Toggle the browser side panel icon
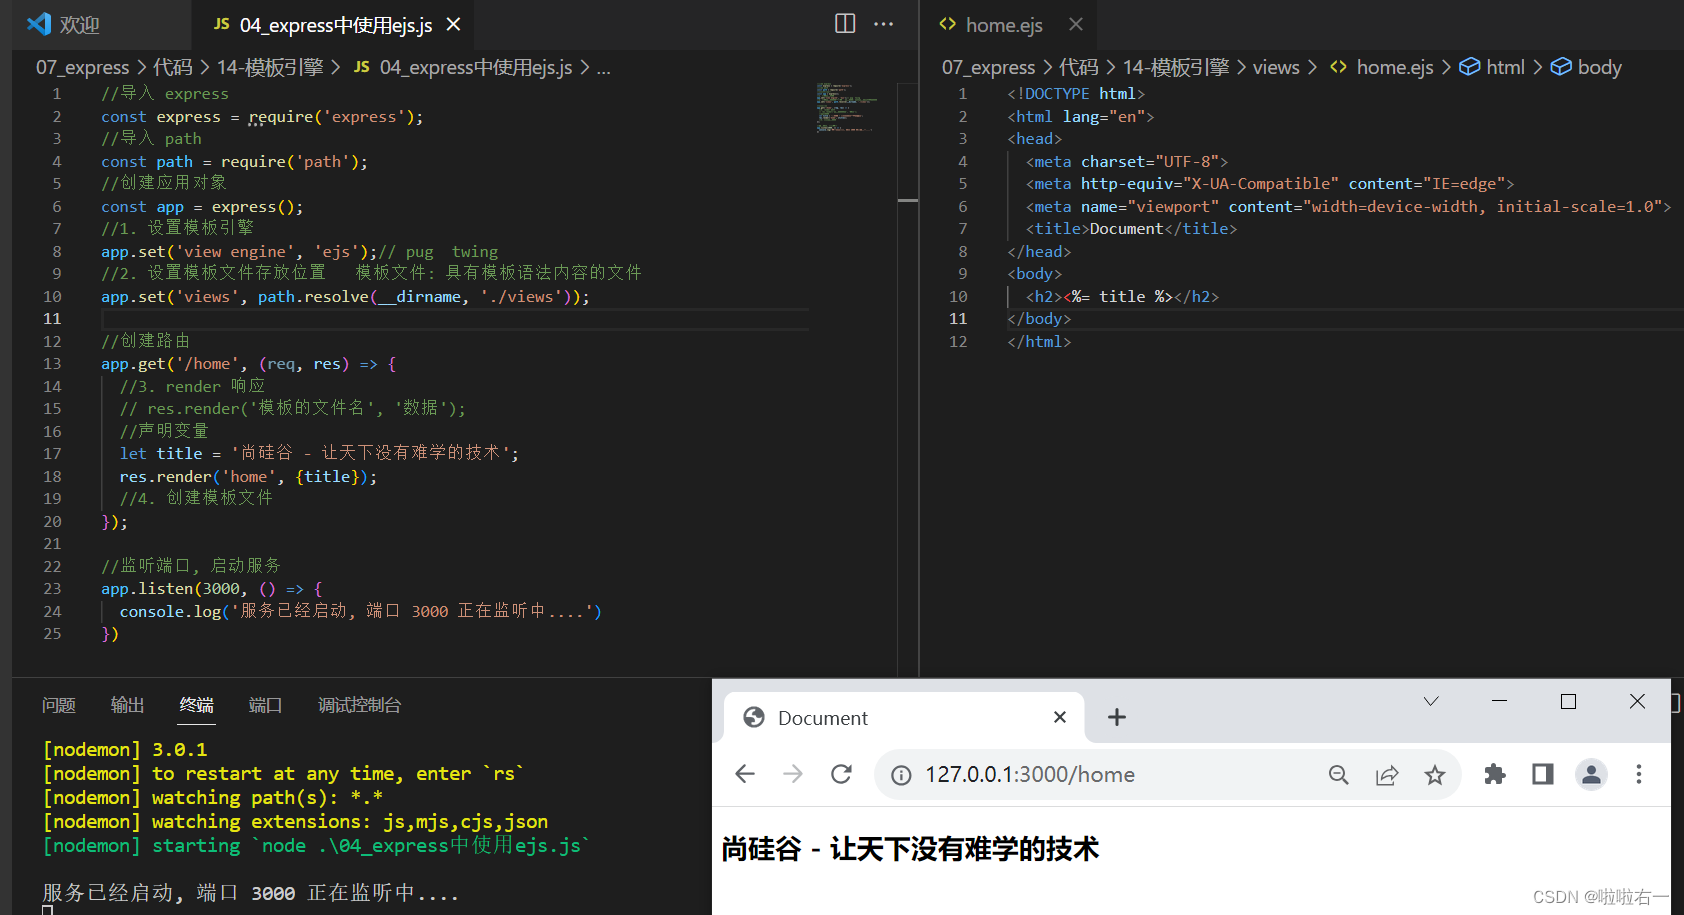 coord(1543,774)
